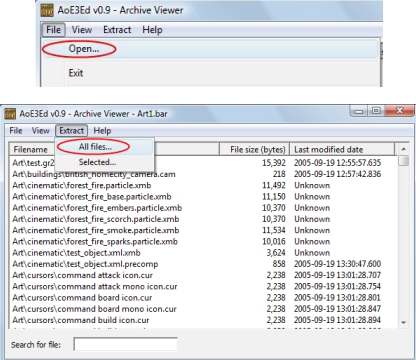The width and height of the screenshot is (416, 360).
Task: Open Help menu in Art1.bar window
Action: 102,131
